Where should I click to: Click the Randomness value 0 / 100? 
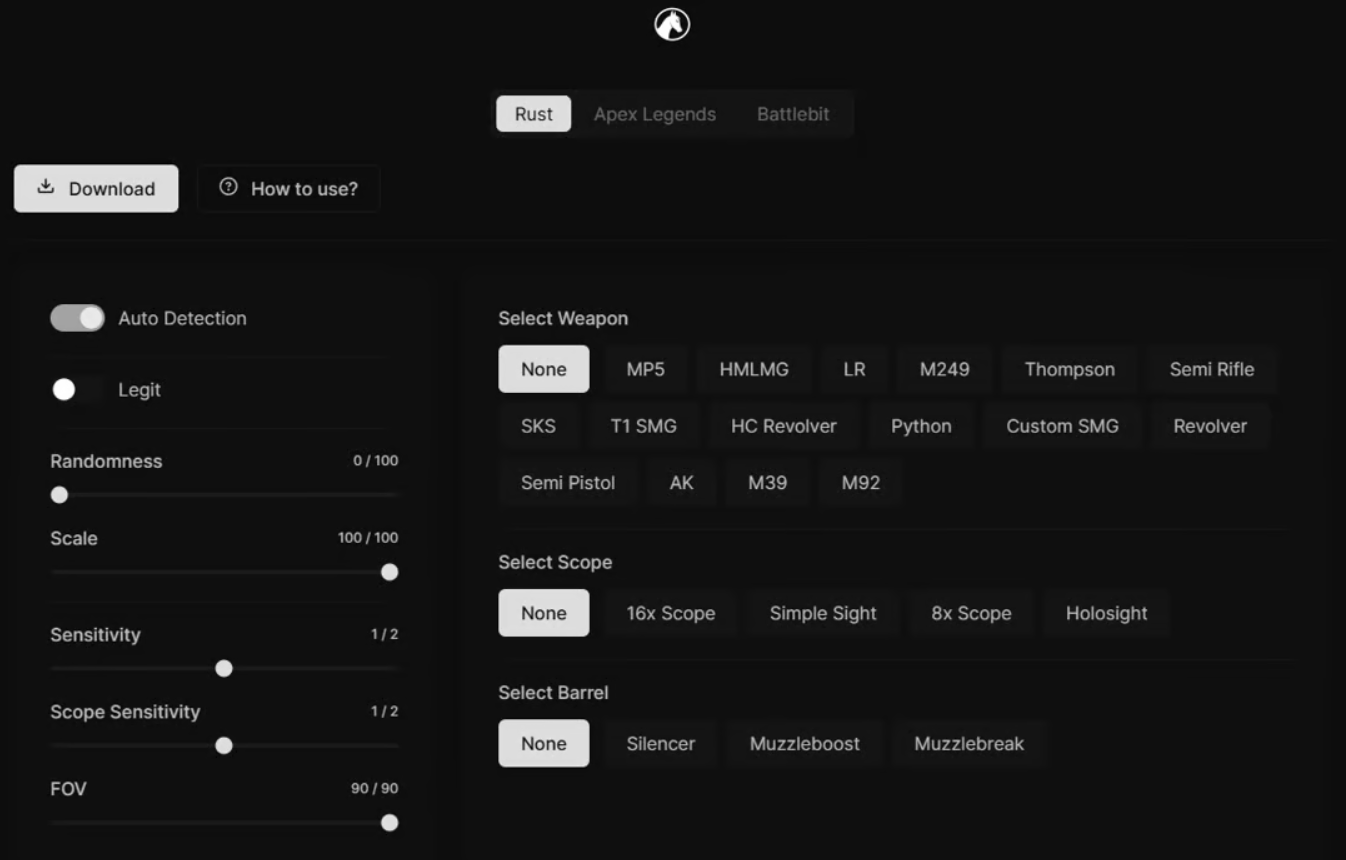376,461
